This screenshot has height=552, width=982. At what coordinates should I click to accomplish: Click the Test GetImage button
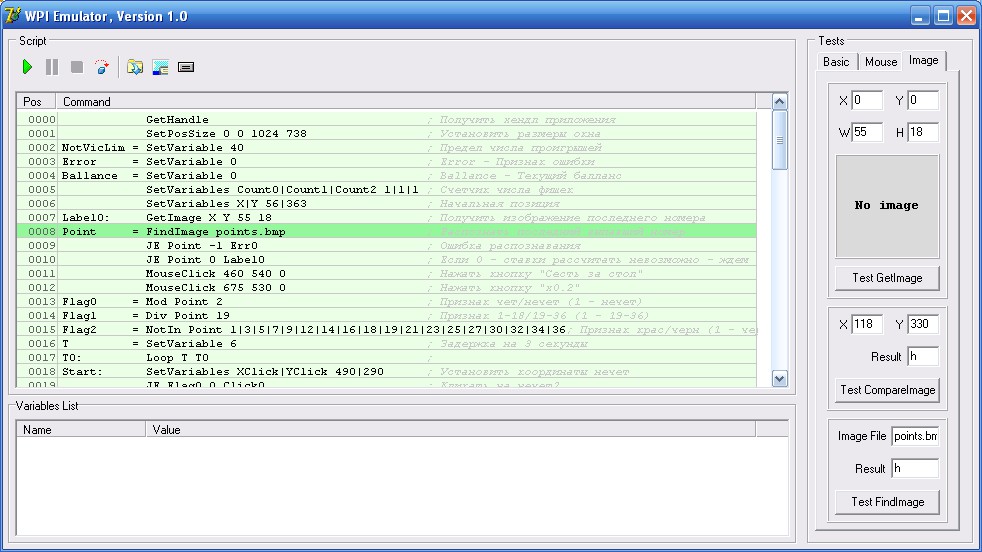point(887,278)
